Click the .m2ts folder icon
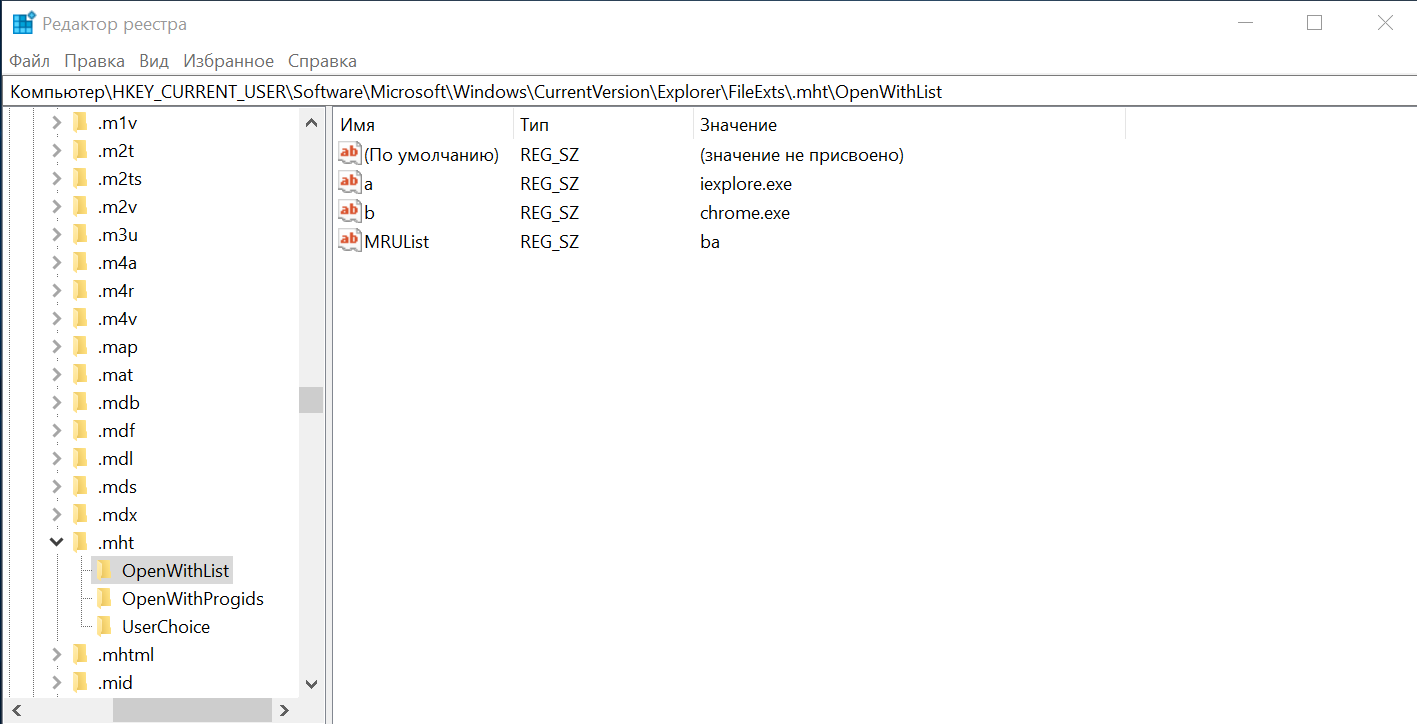 point(81,179)
